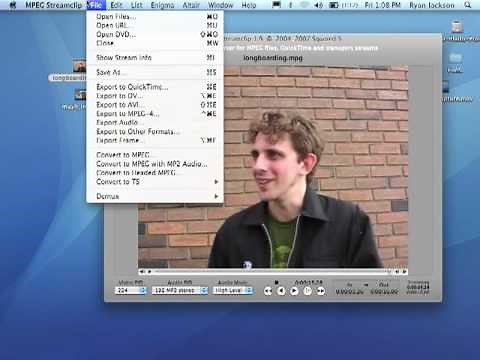Image resolution: width=480 pixels, height=360 pixels.
Task: Choose Export to DV… menu item
Action: [155, 96]
